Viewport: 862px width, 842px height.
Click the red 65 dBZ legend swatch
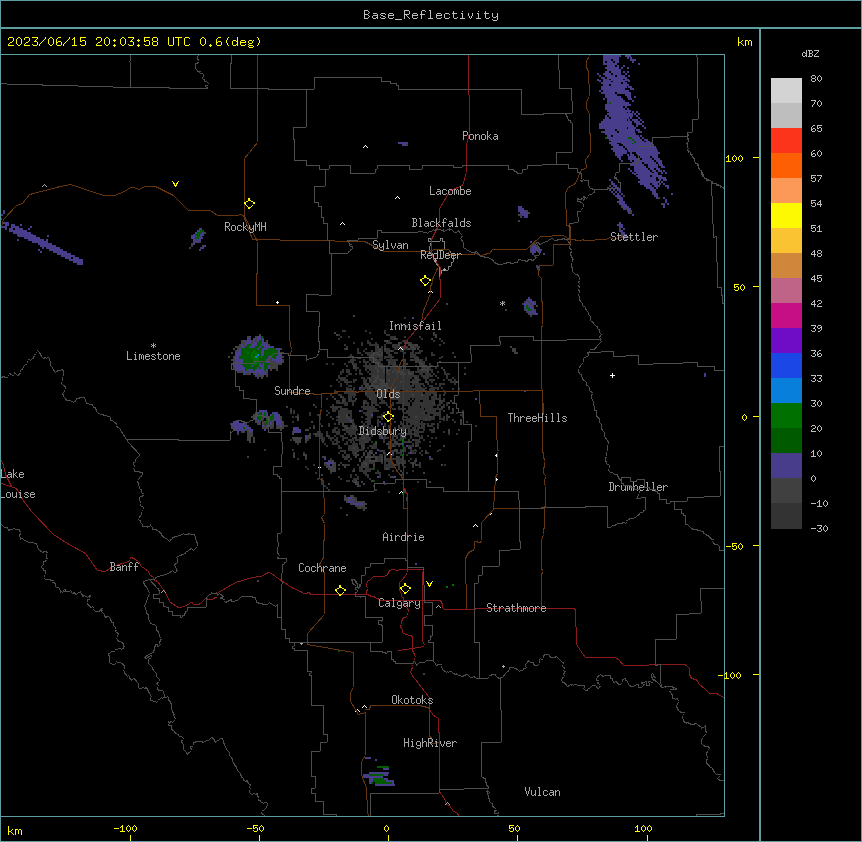[x=786, y=141]
